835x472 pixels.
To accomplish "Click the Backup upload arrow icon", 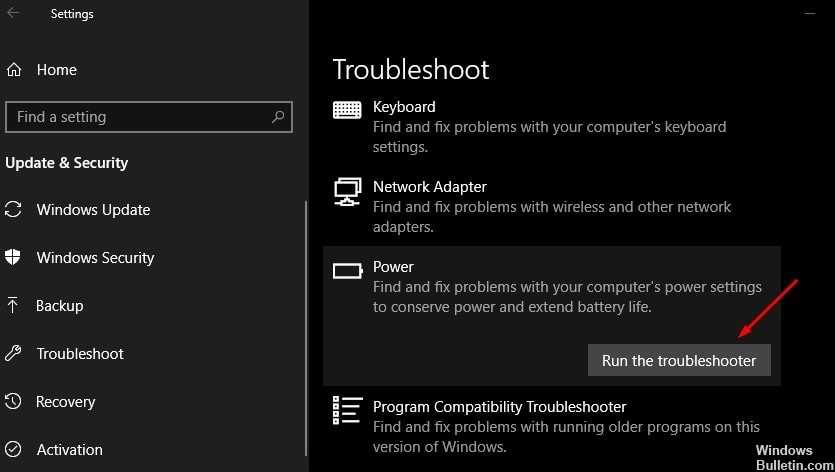I will [14, 306].
